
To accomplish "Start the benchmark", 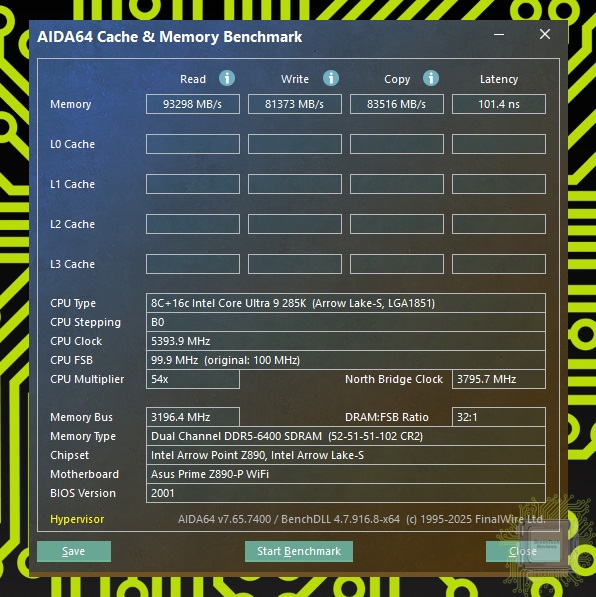I will [x=299, y=551].
